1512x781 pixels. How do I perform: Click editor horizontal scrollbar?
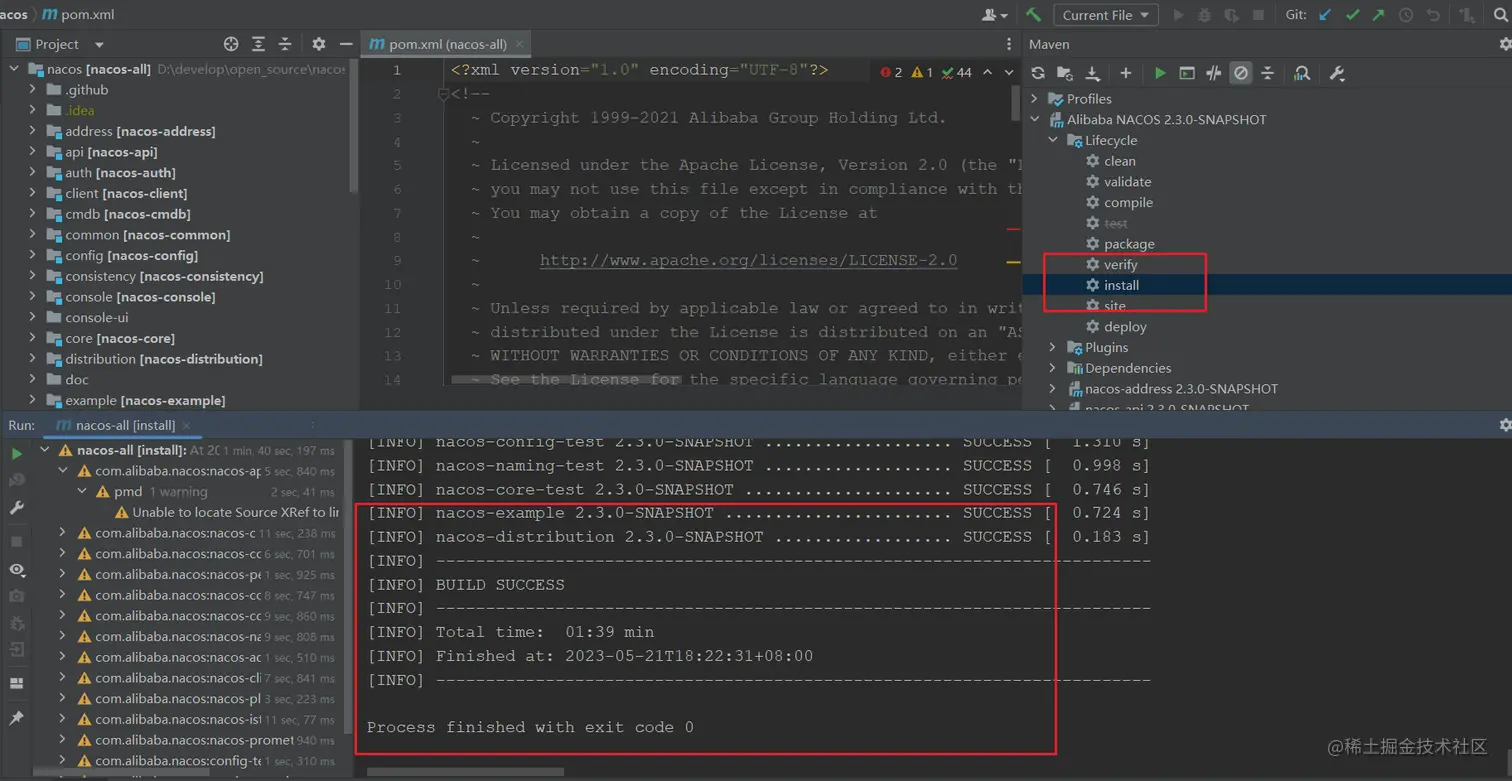565,380
